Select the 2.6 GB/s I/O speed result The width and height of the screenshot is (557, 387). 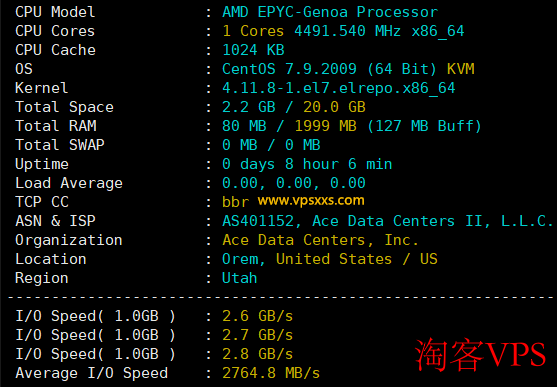point(258,316)
